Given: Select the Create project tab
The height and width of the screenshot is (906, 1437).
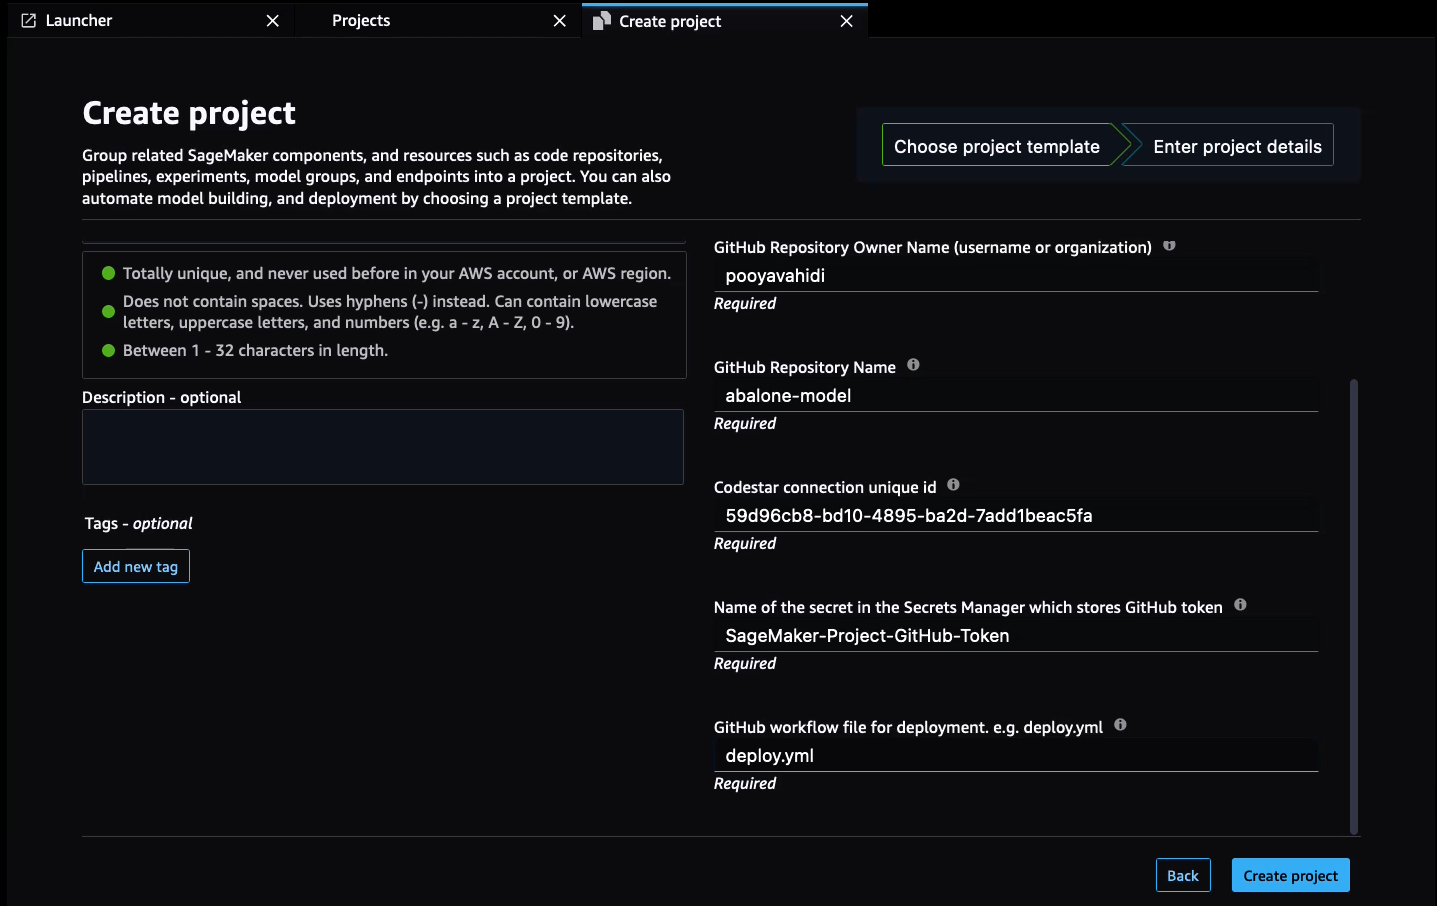Looking at the screenshot, I should pyautogui.click(x=725, y=21).
